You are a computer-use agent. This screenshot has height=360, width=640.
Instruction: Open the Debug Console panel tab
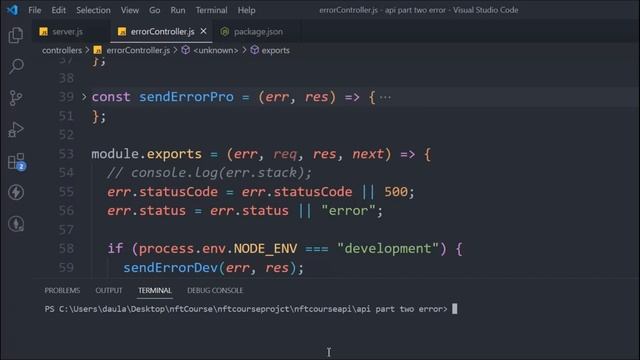(215, 290)
